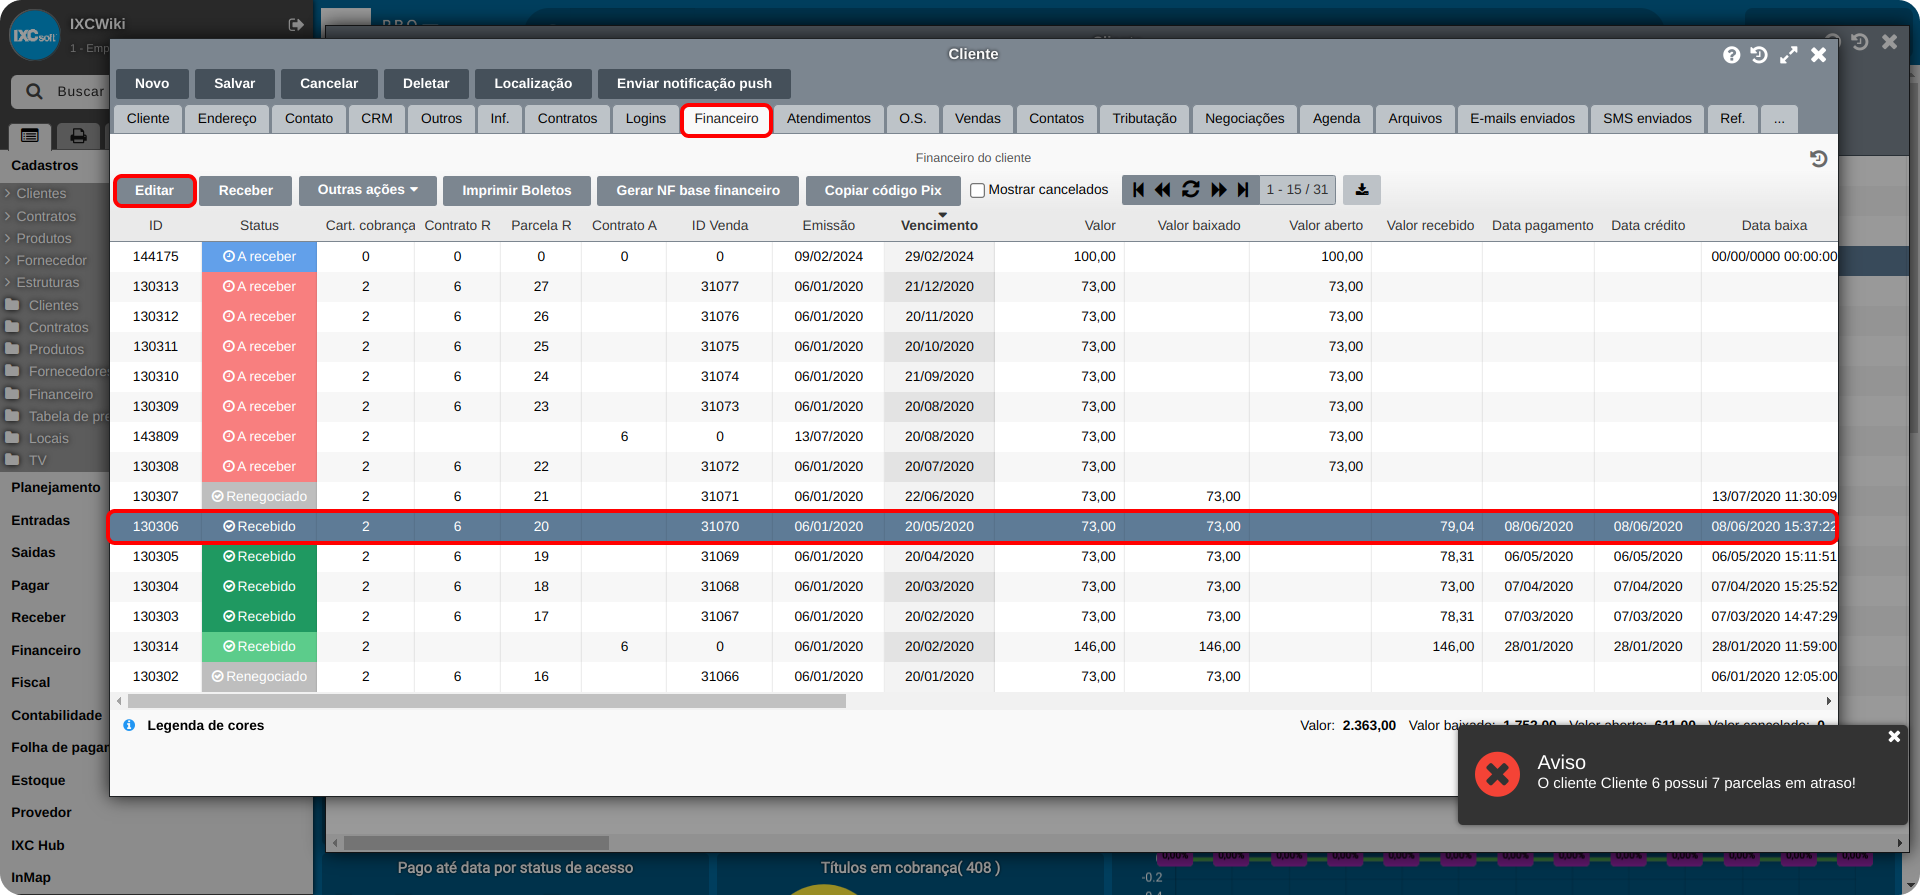Image resolution: width=1920 pixels, height=895 pixels.
Task: Expand the Financeiro sidebar section
Action: [x=46, y=650]
